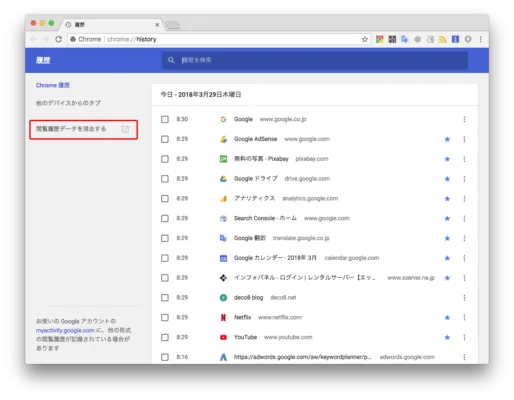514x400 pixels.
Task: Check the box for the Search Console entry
Action: [x=165, y=218]
